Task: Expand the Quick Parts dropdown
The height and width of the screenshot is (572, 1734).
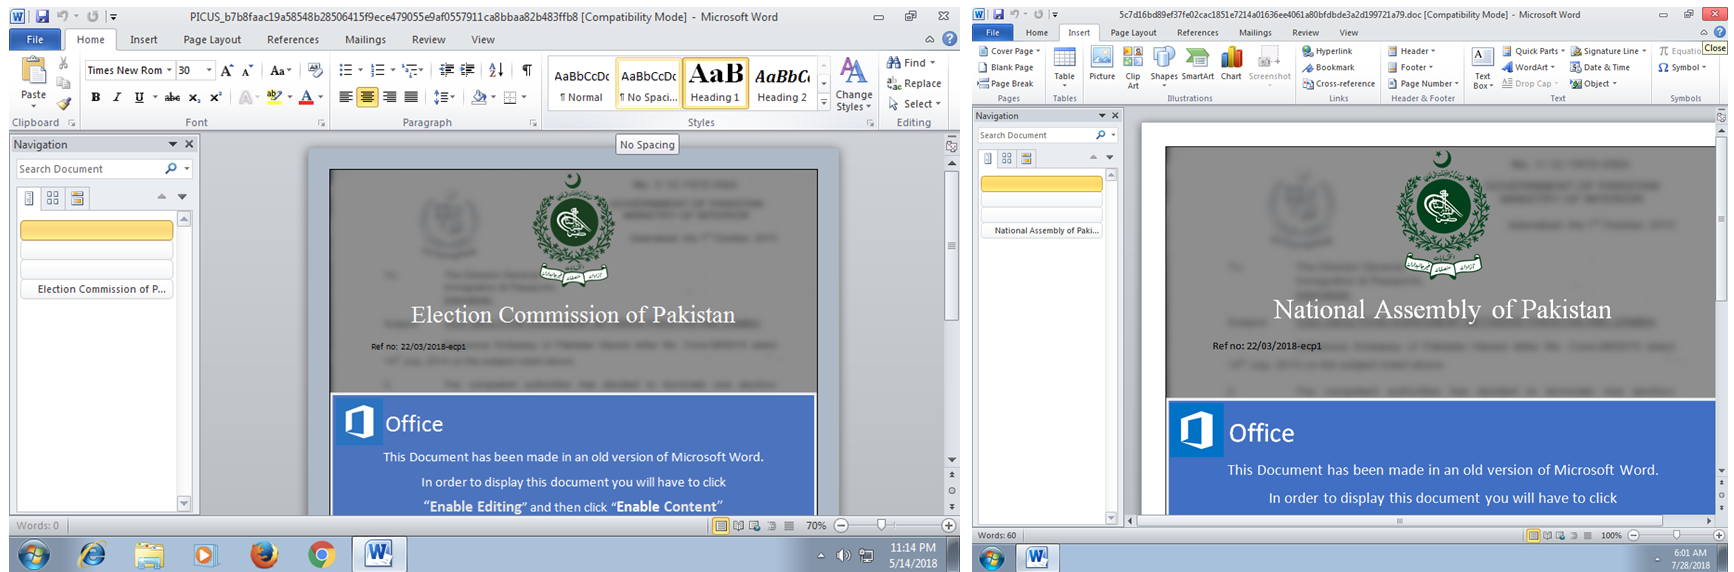Action: pos(1534,51)
